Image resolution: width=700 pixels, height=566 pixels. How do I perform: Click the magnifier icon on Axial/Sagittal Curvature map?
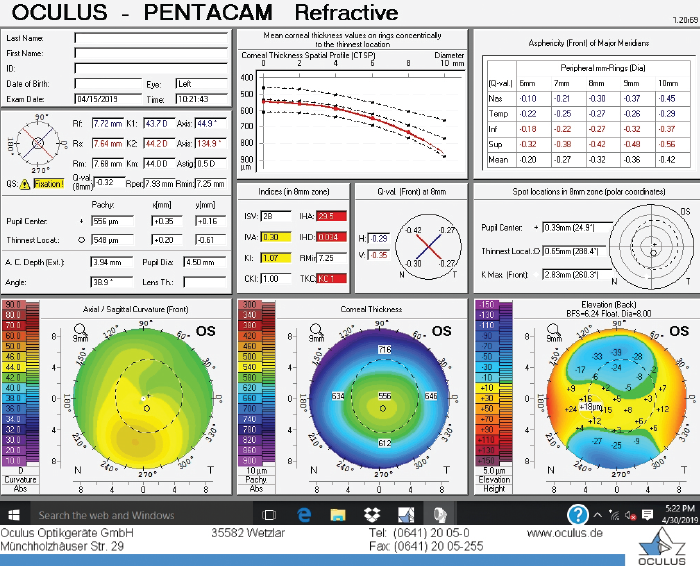(80, 330)
